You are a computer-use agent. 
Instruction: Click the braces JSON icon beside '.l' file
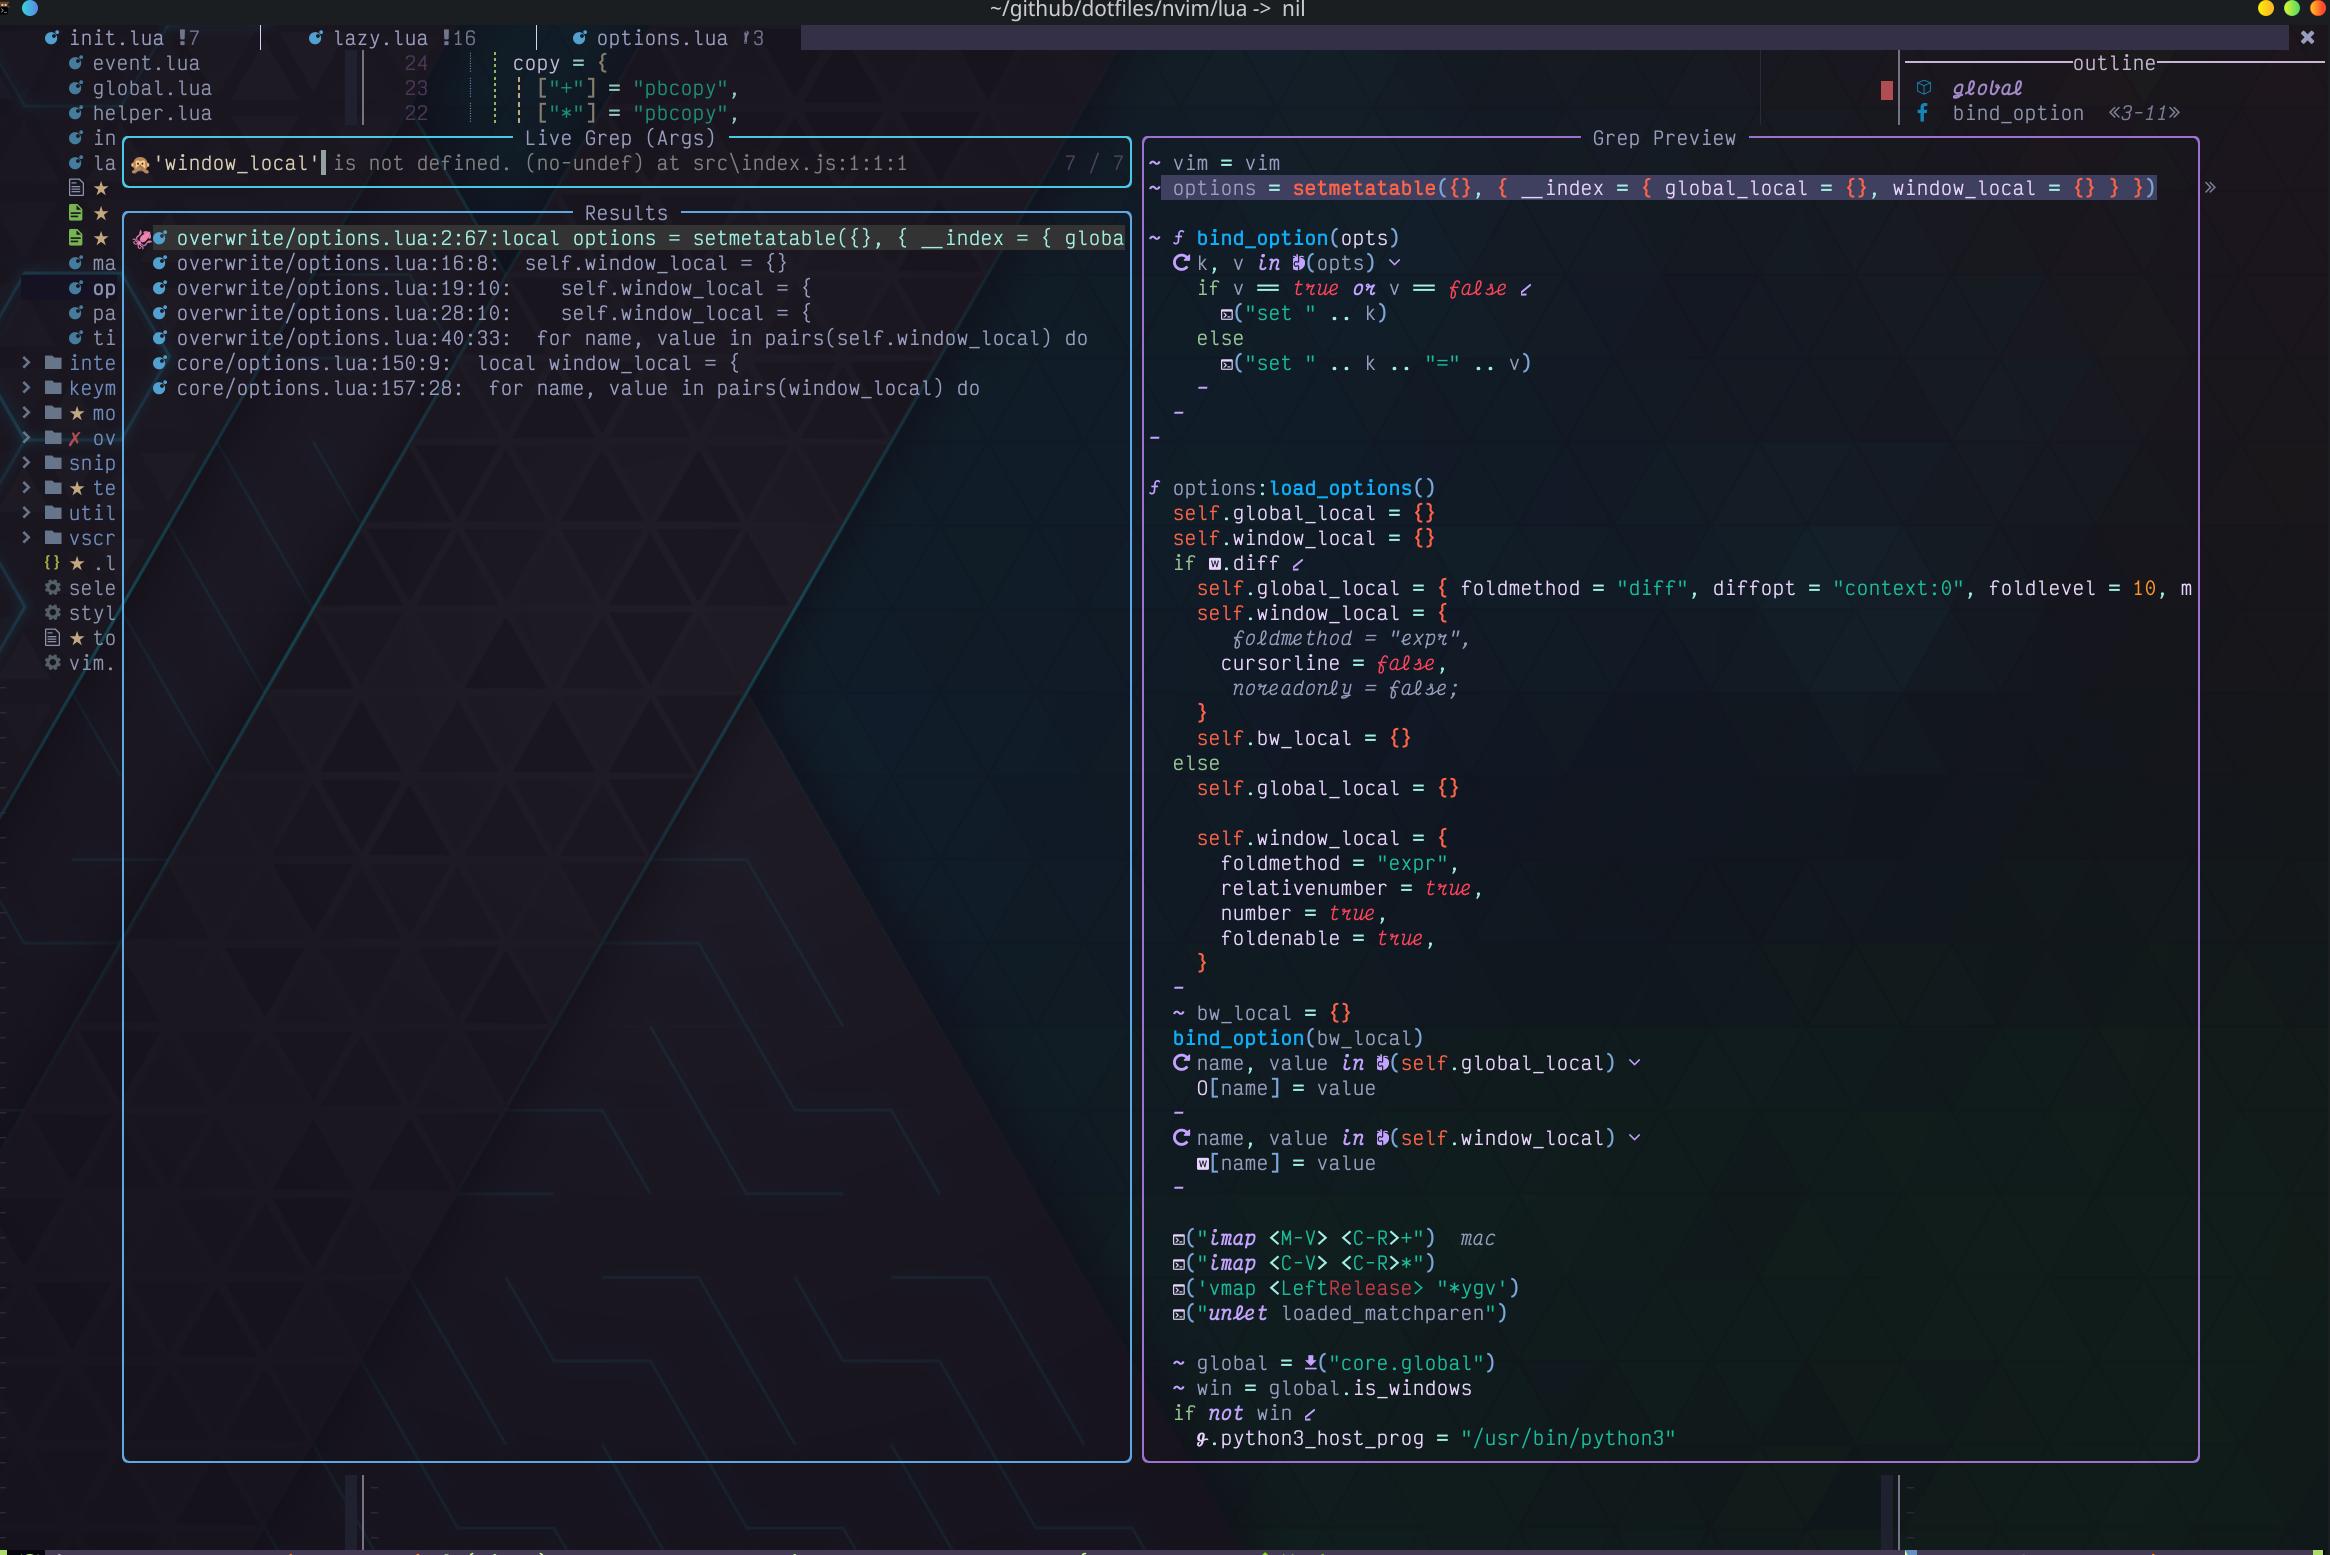[53, 563]
